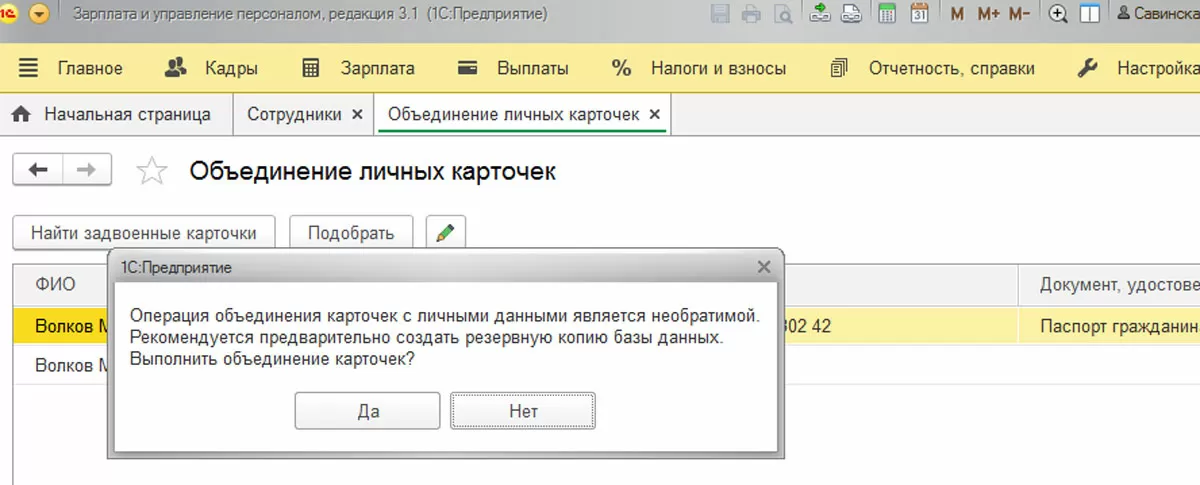Viewport: 1200px width, 485px height.
Task: Open the Налоги и взносы section
Action: point(699,69)
